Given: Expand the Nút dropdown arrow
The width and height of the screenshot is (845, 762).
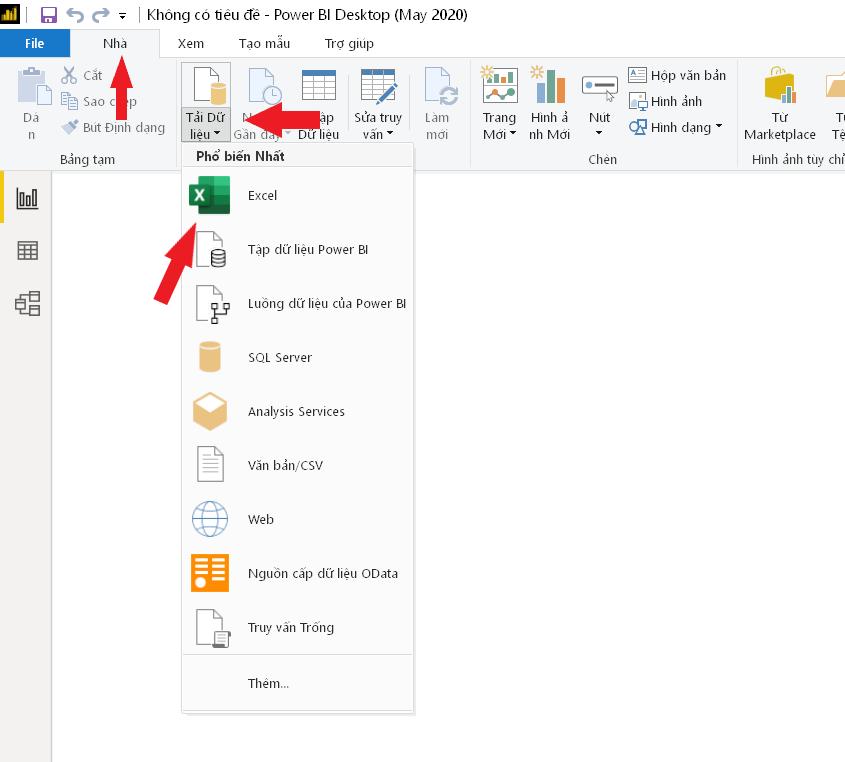Looking at the screenshot, I should point(599,133).
